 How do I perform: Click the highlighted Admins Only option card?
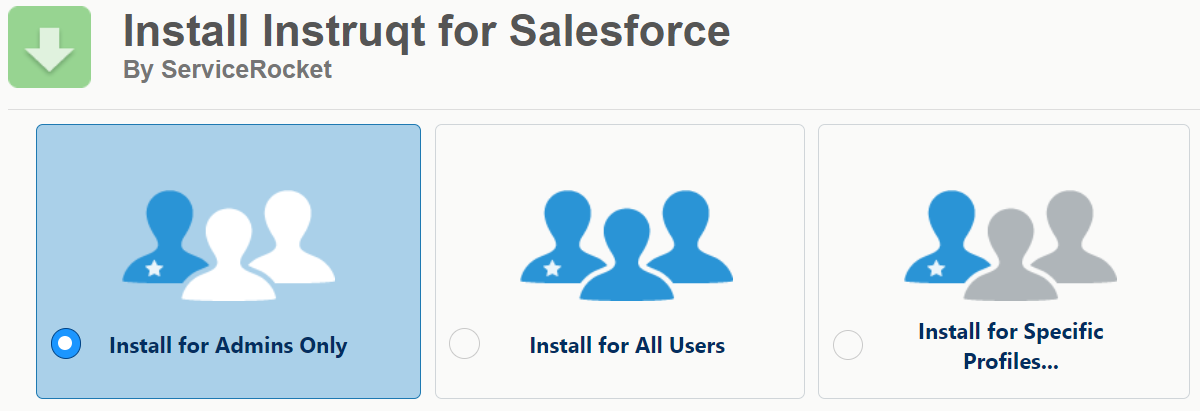[228, 261]
